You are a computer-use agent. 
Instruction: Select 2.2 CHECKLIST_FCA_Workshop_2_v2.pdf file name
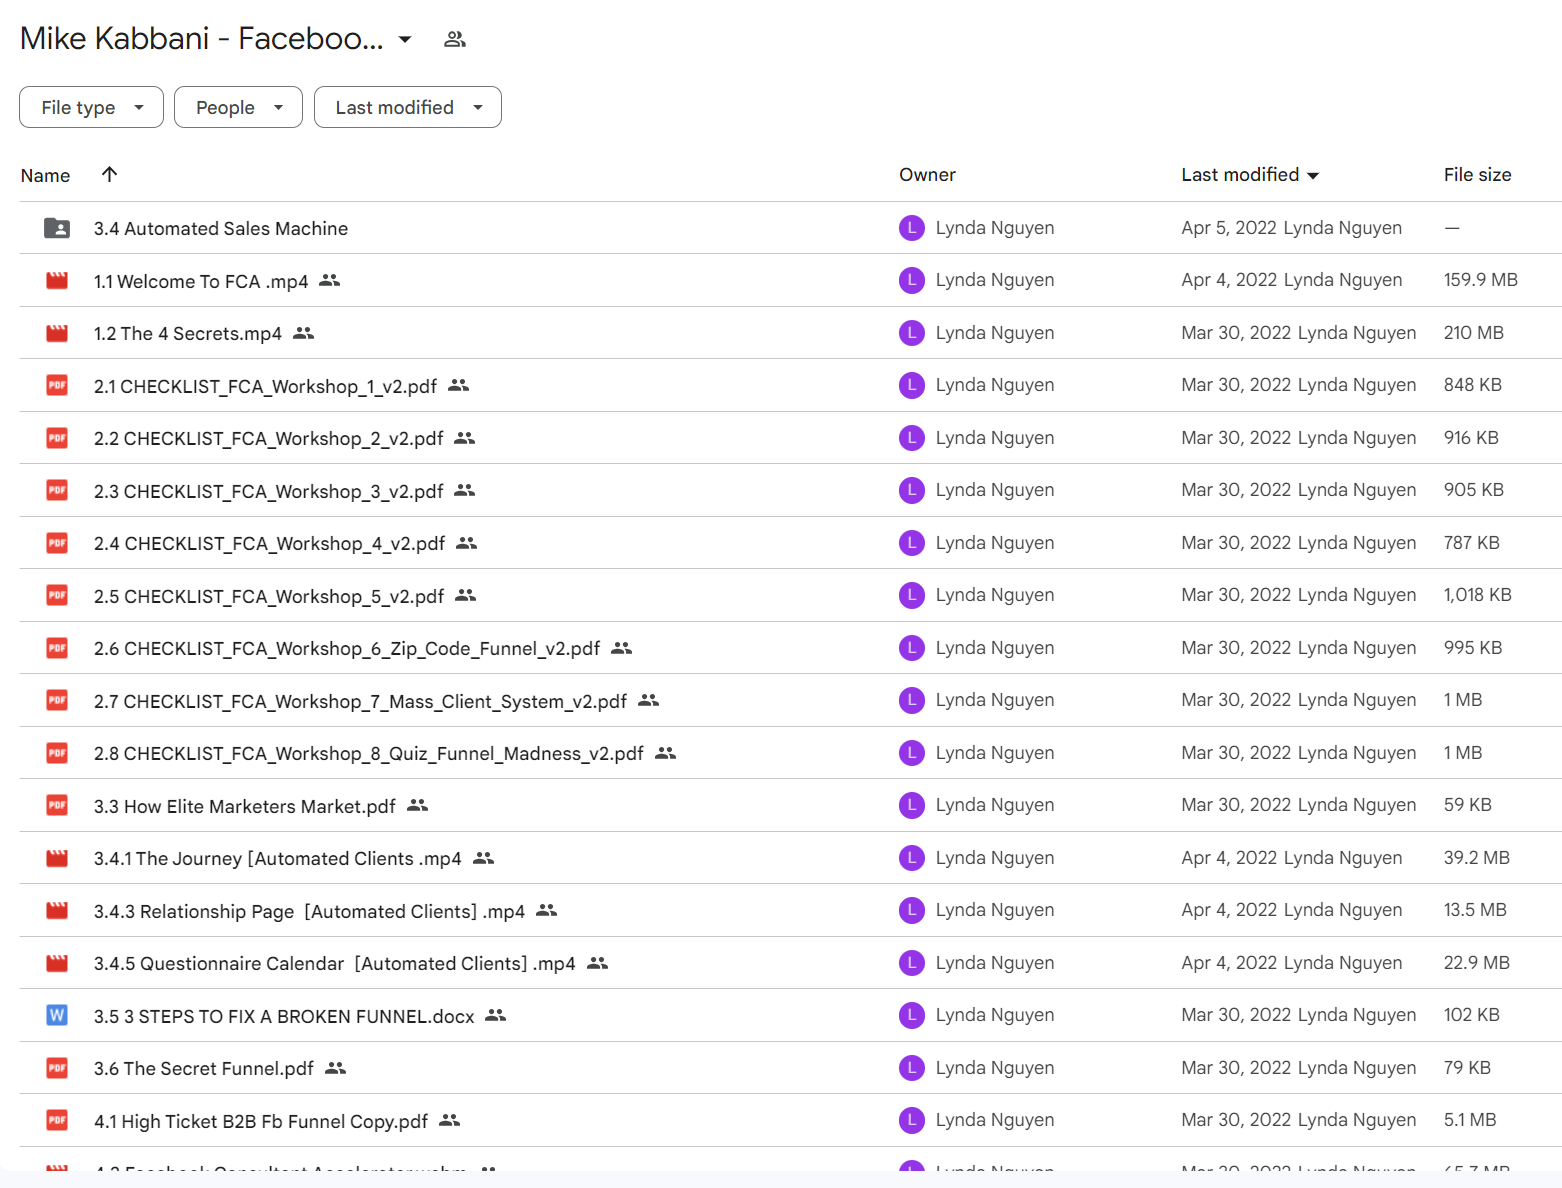point(269,438)
